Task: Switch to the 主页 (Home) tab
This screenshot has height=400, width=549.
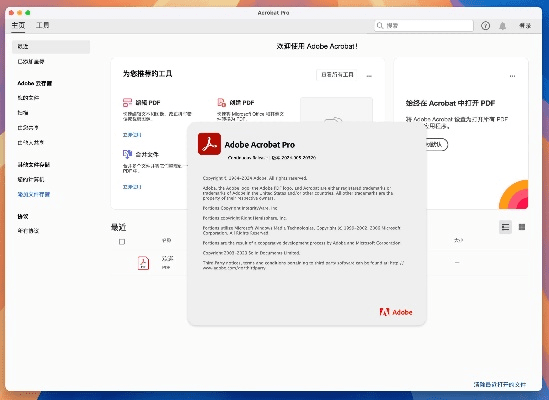Action: 18,25
